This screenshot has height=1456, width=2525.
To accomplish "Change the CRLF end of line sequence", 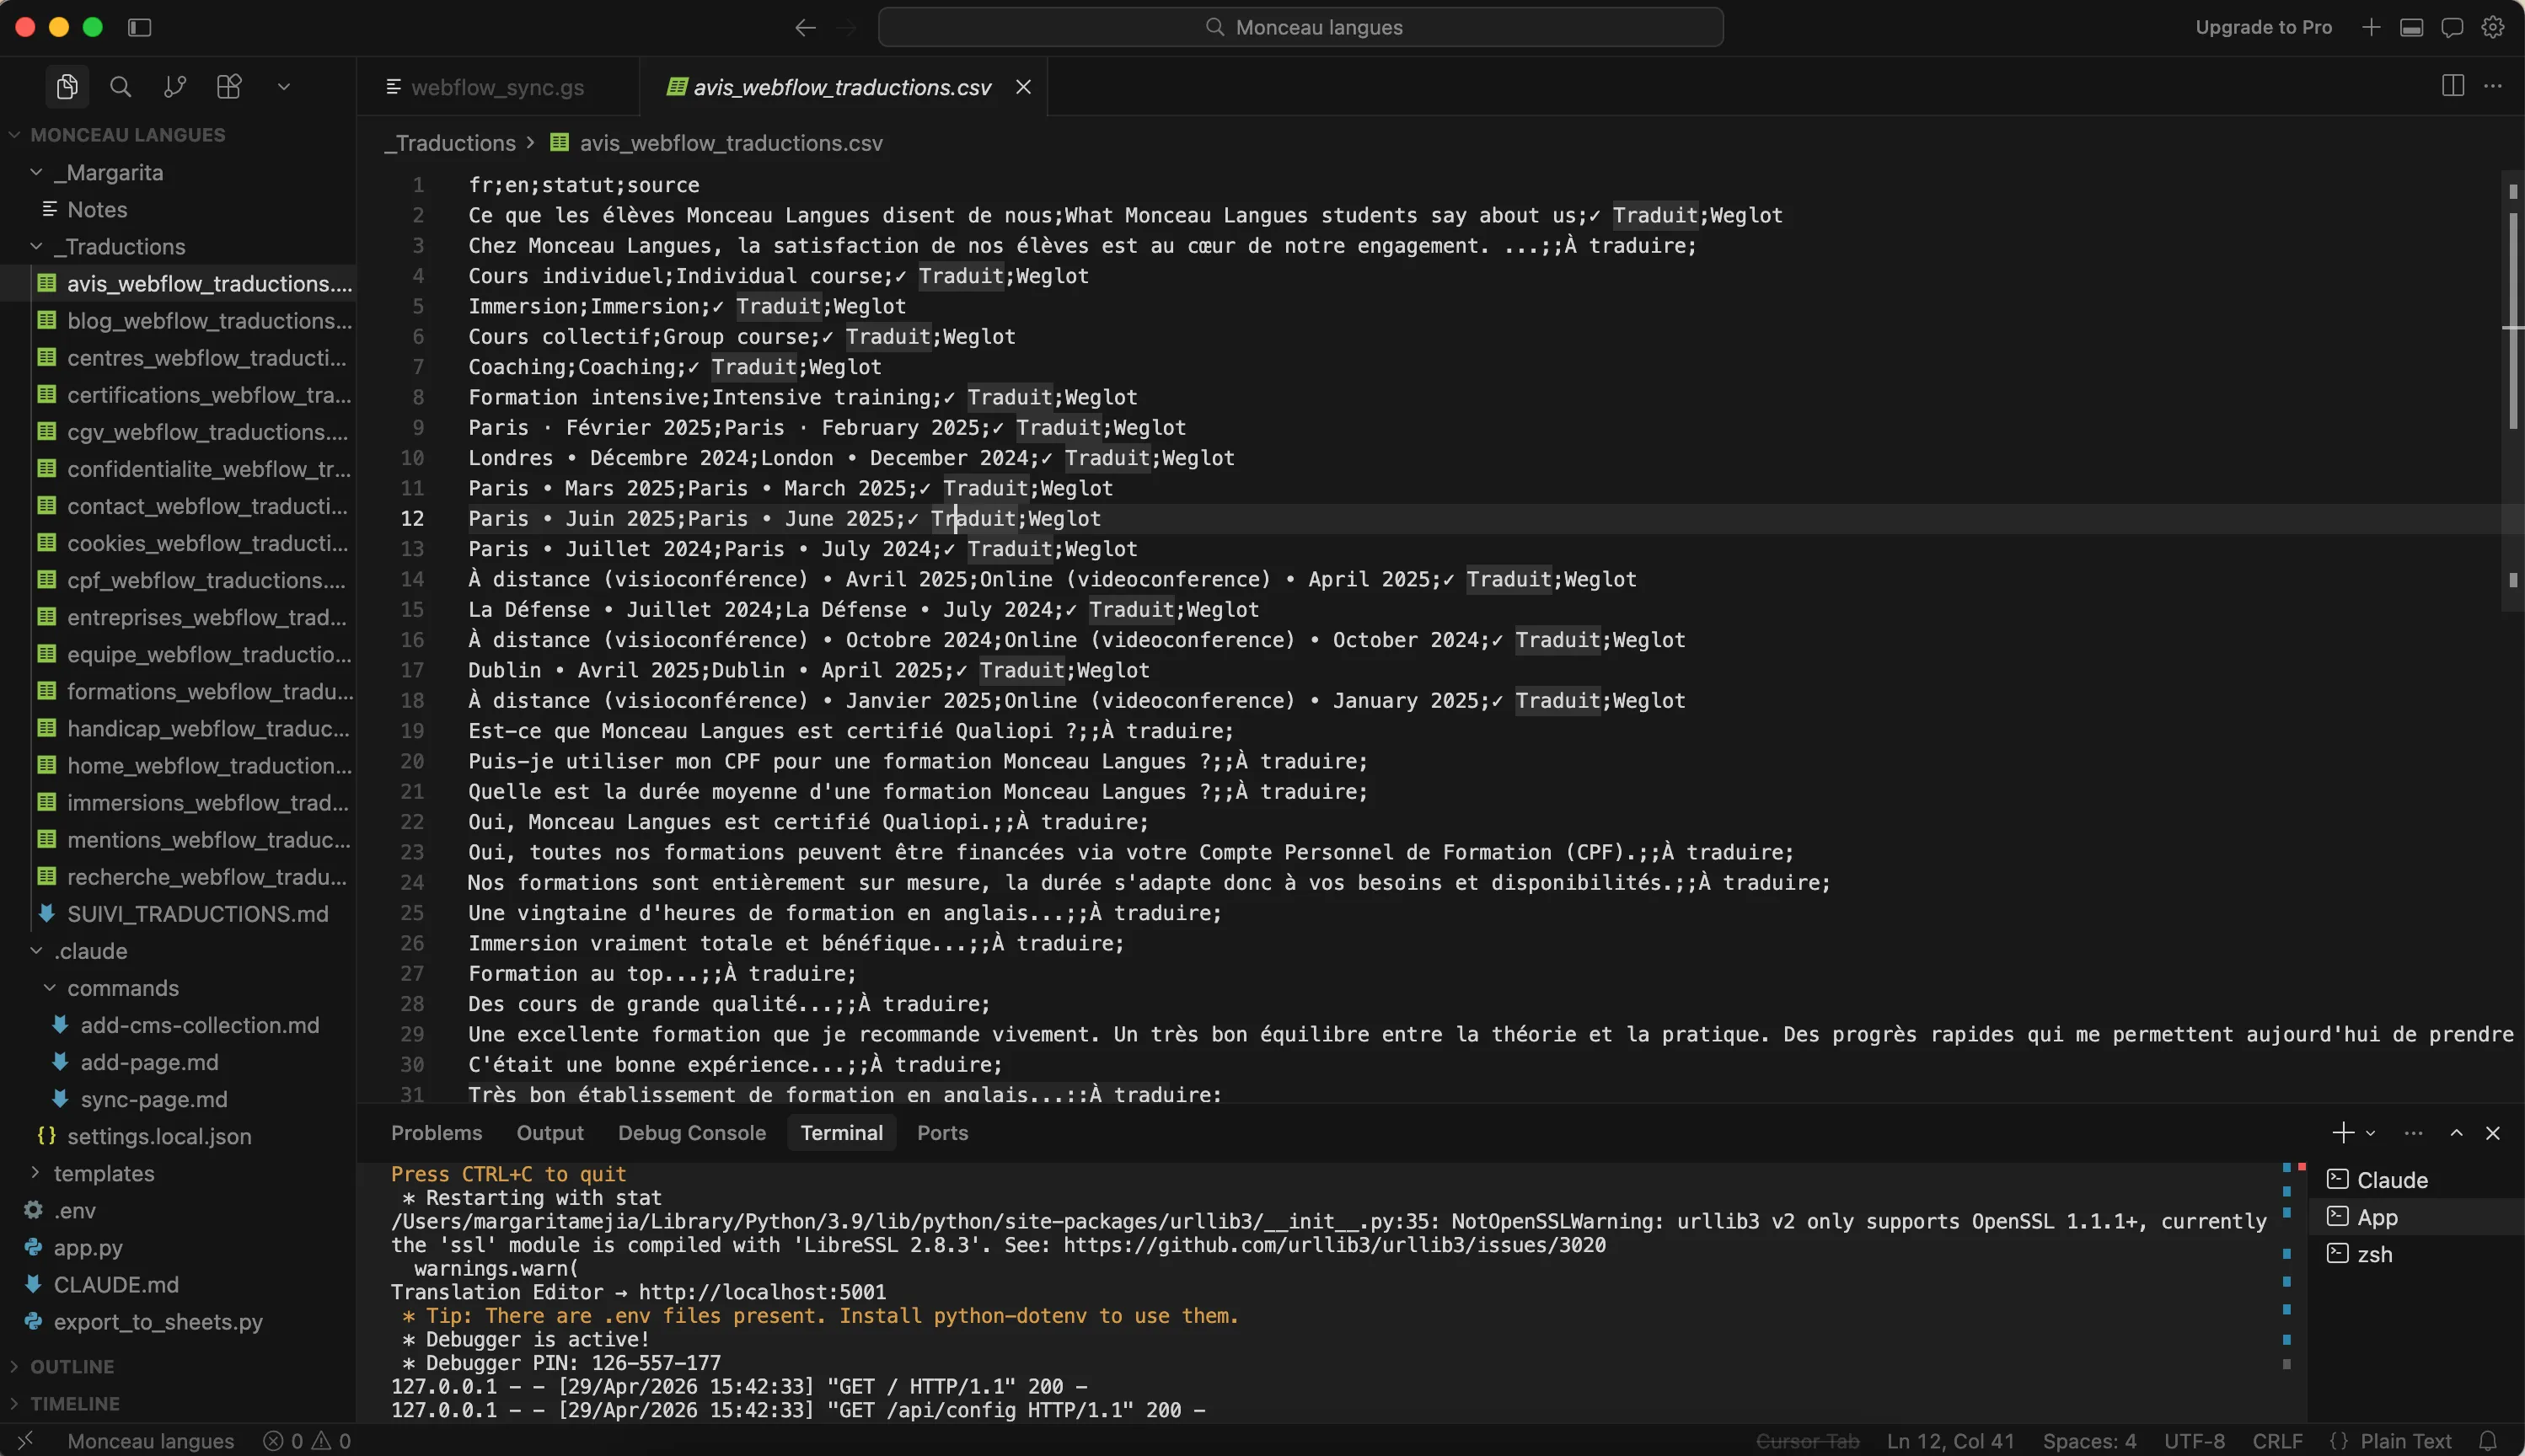I will (2277, 1440).
